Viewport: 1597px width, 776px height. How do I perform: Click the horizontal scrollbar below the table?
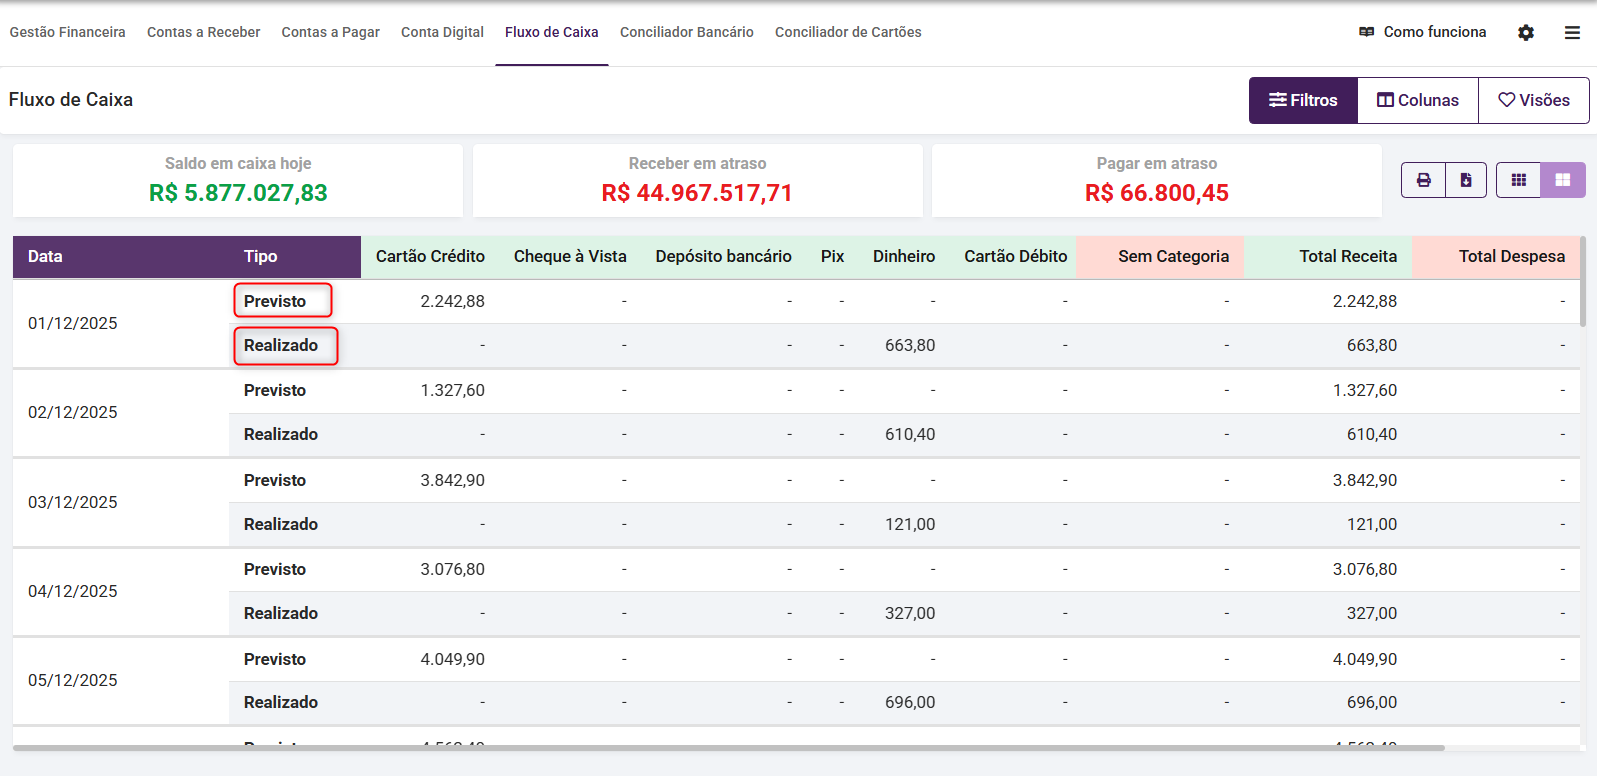728,748
